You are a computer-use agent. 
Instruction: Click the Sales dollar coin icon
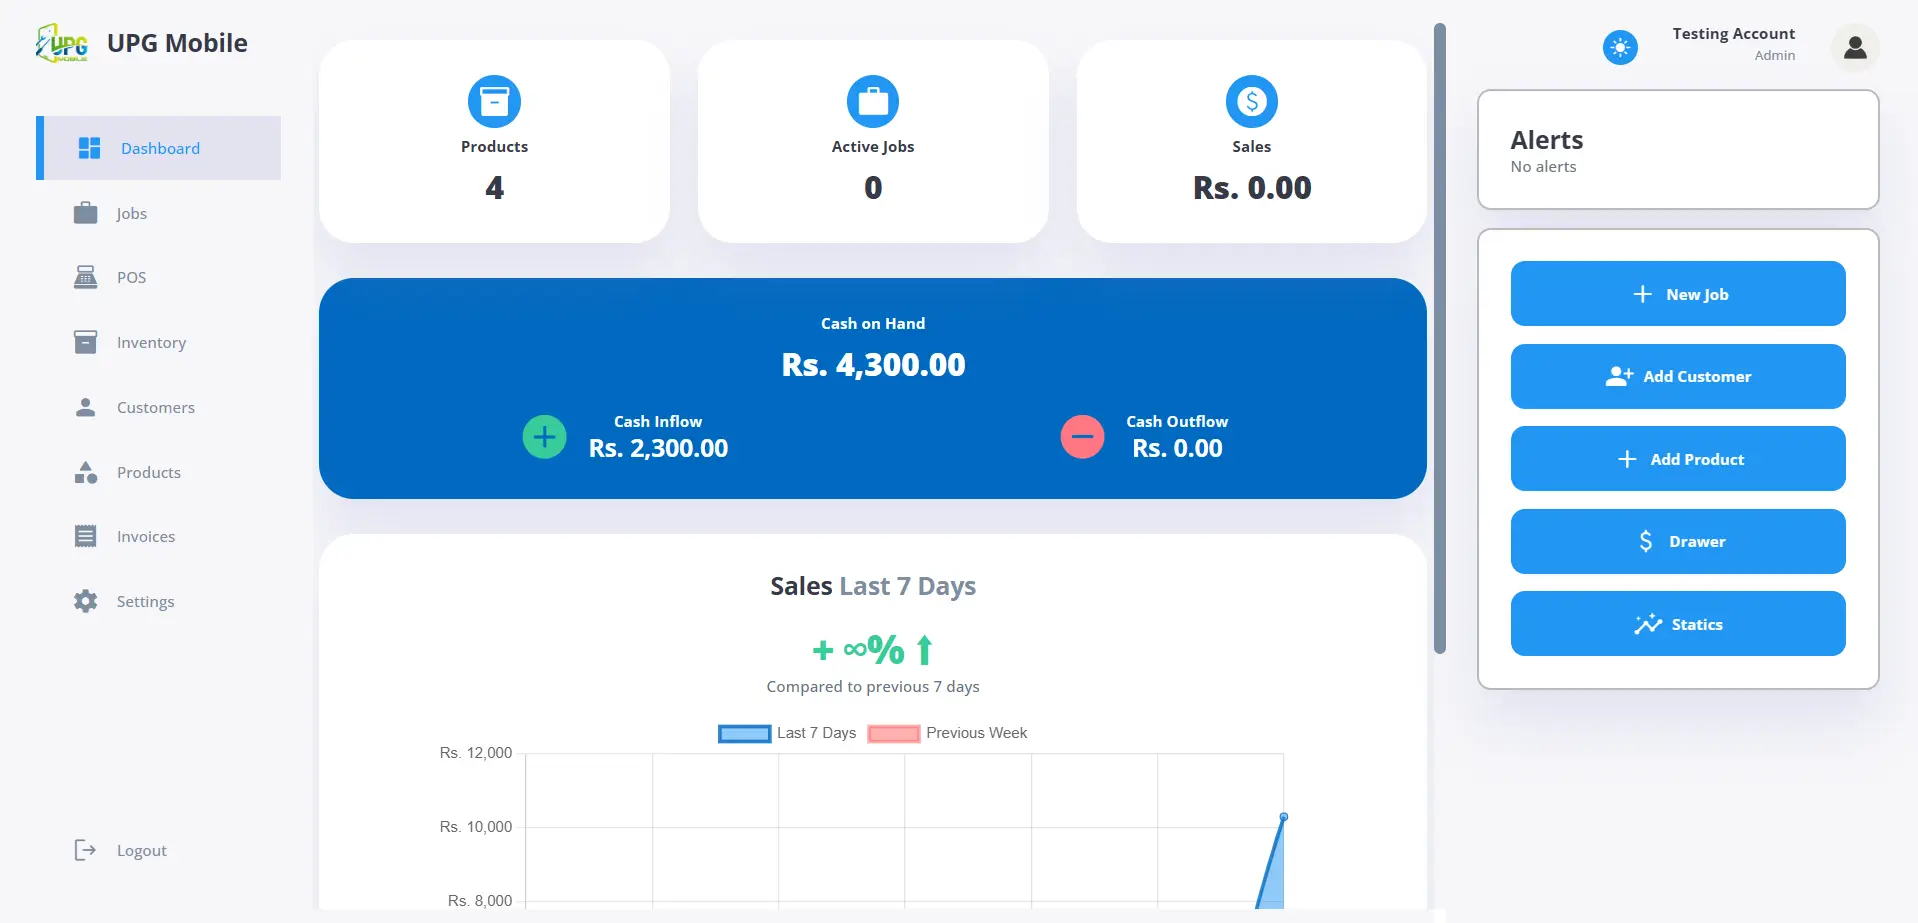click(1251, 101)
